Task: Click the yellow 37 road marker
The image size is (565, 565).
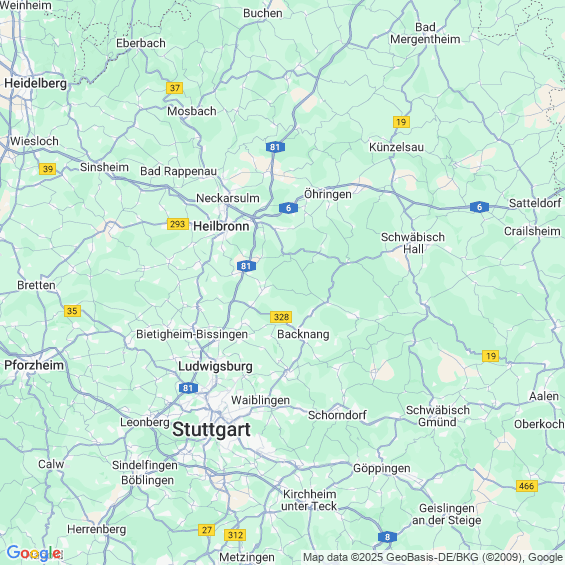Action: pyautogui.click(x=175, y=88)
